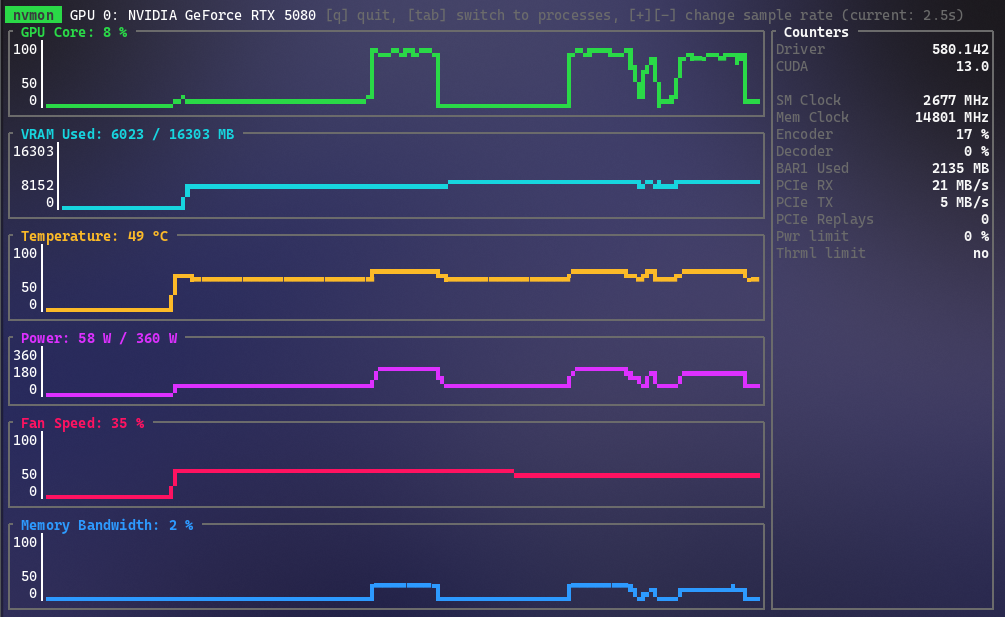Select the CUDA 13.0 row
This screenshot has width=1005, height=617.
(882, 66)
